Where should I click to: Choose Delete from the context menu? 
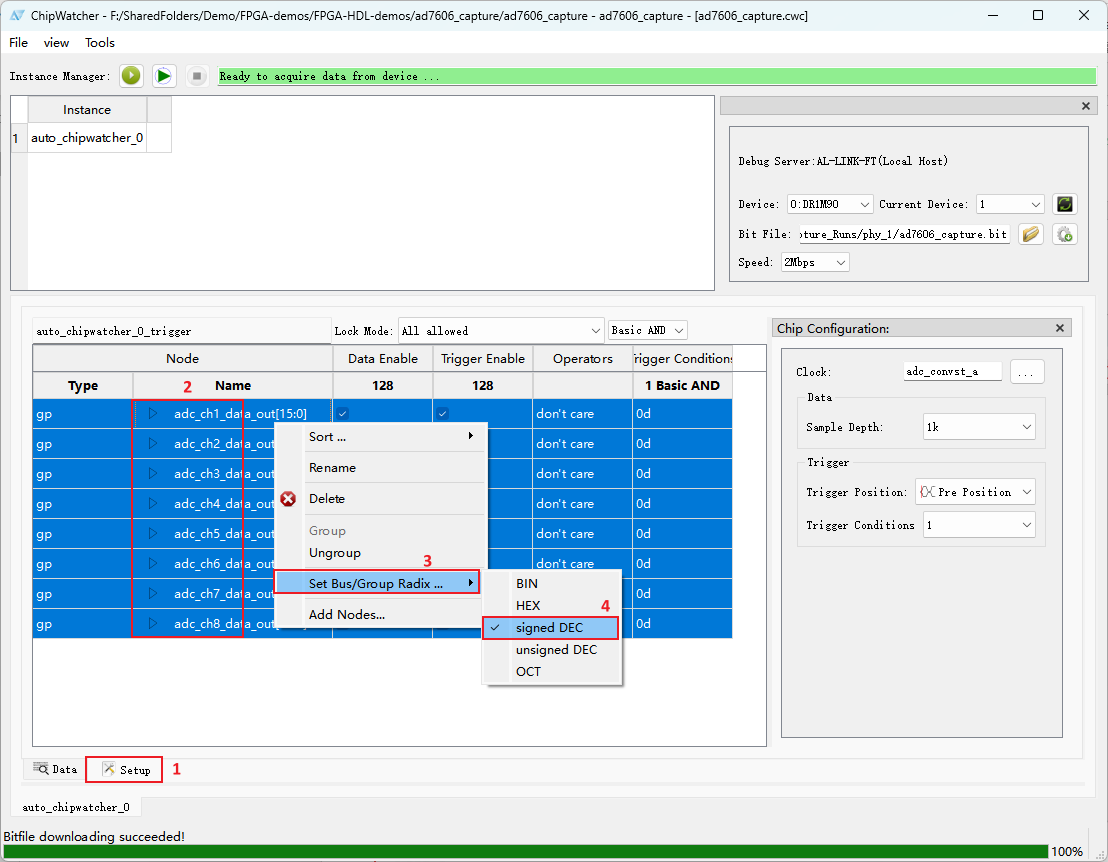click(380, 499)
